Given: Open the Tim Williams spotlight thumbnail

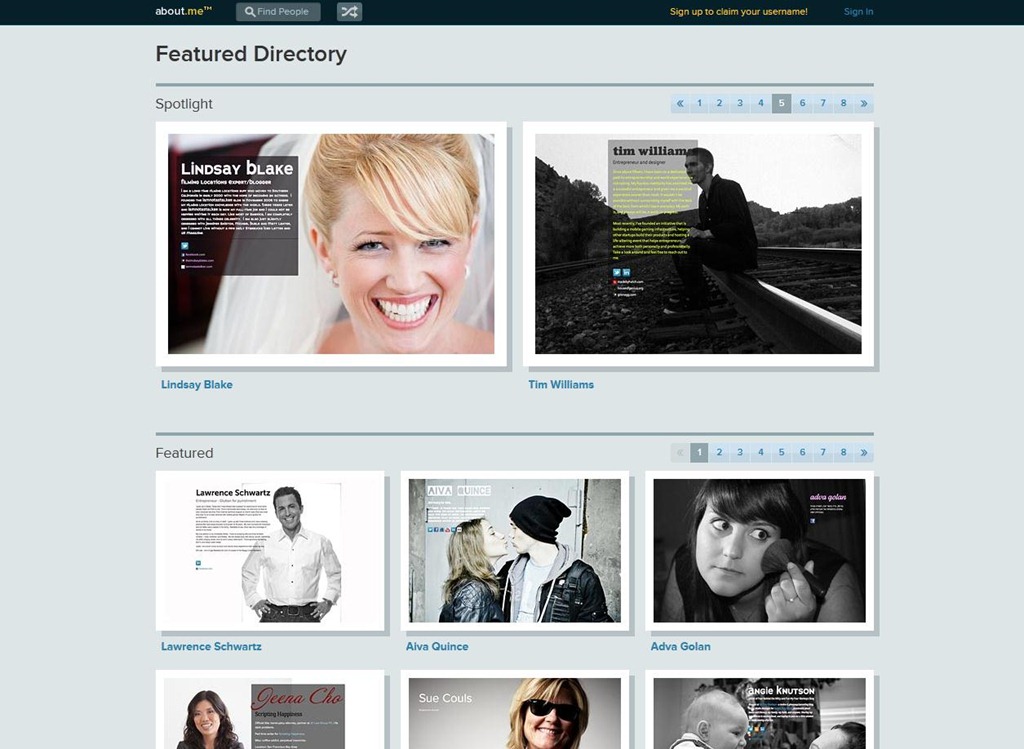Looking at the screenshot, I should (698, 244).
